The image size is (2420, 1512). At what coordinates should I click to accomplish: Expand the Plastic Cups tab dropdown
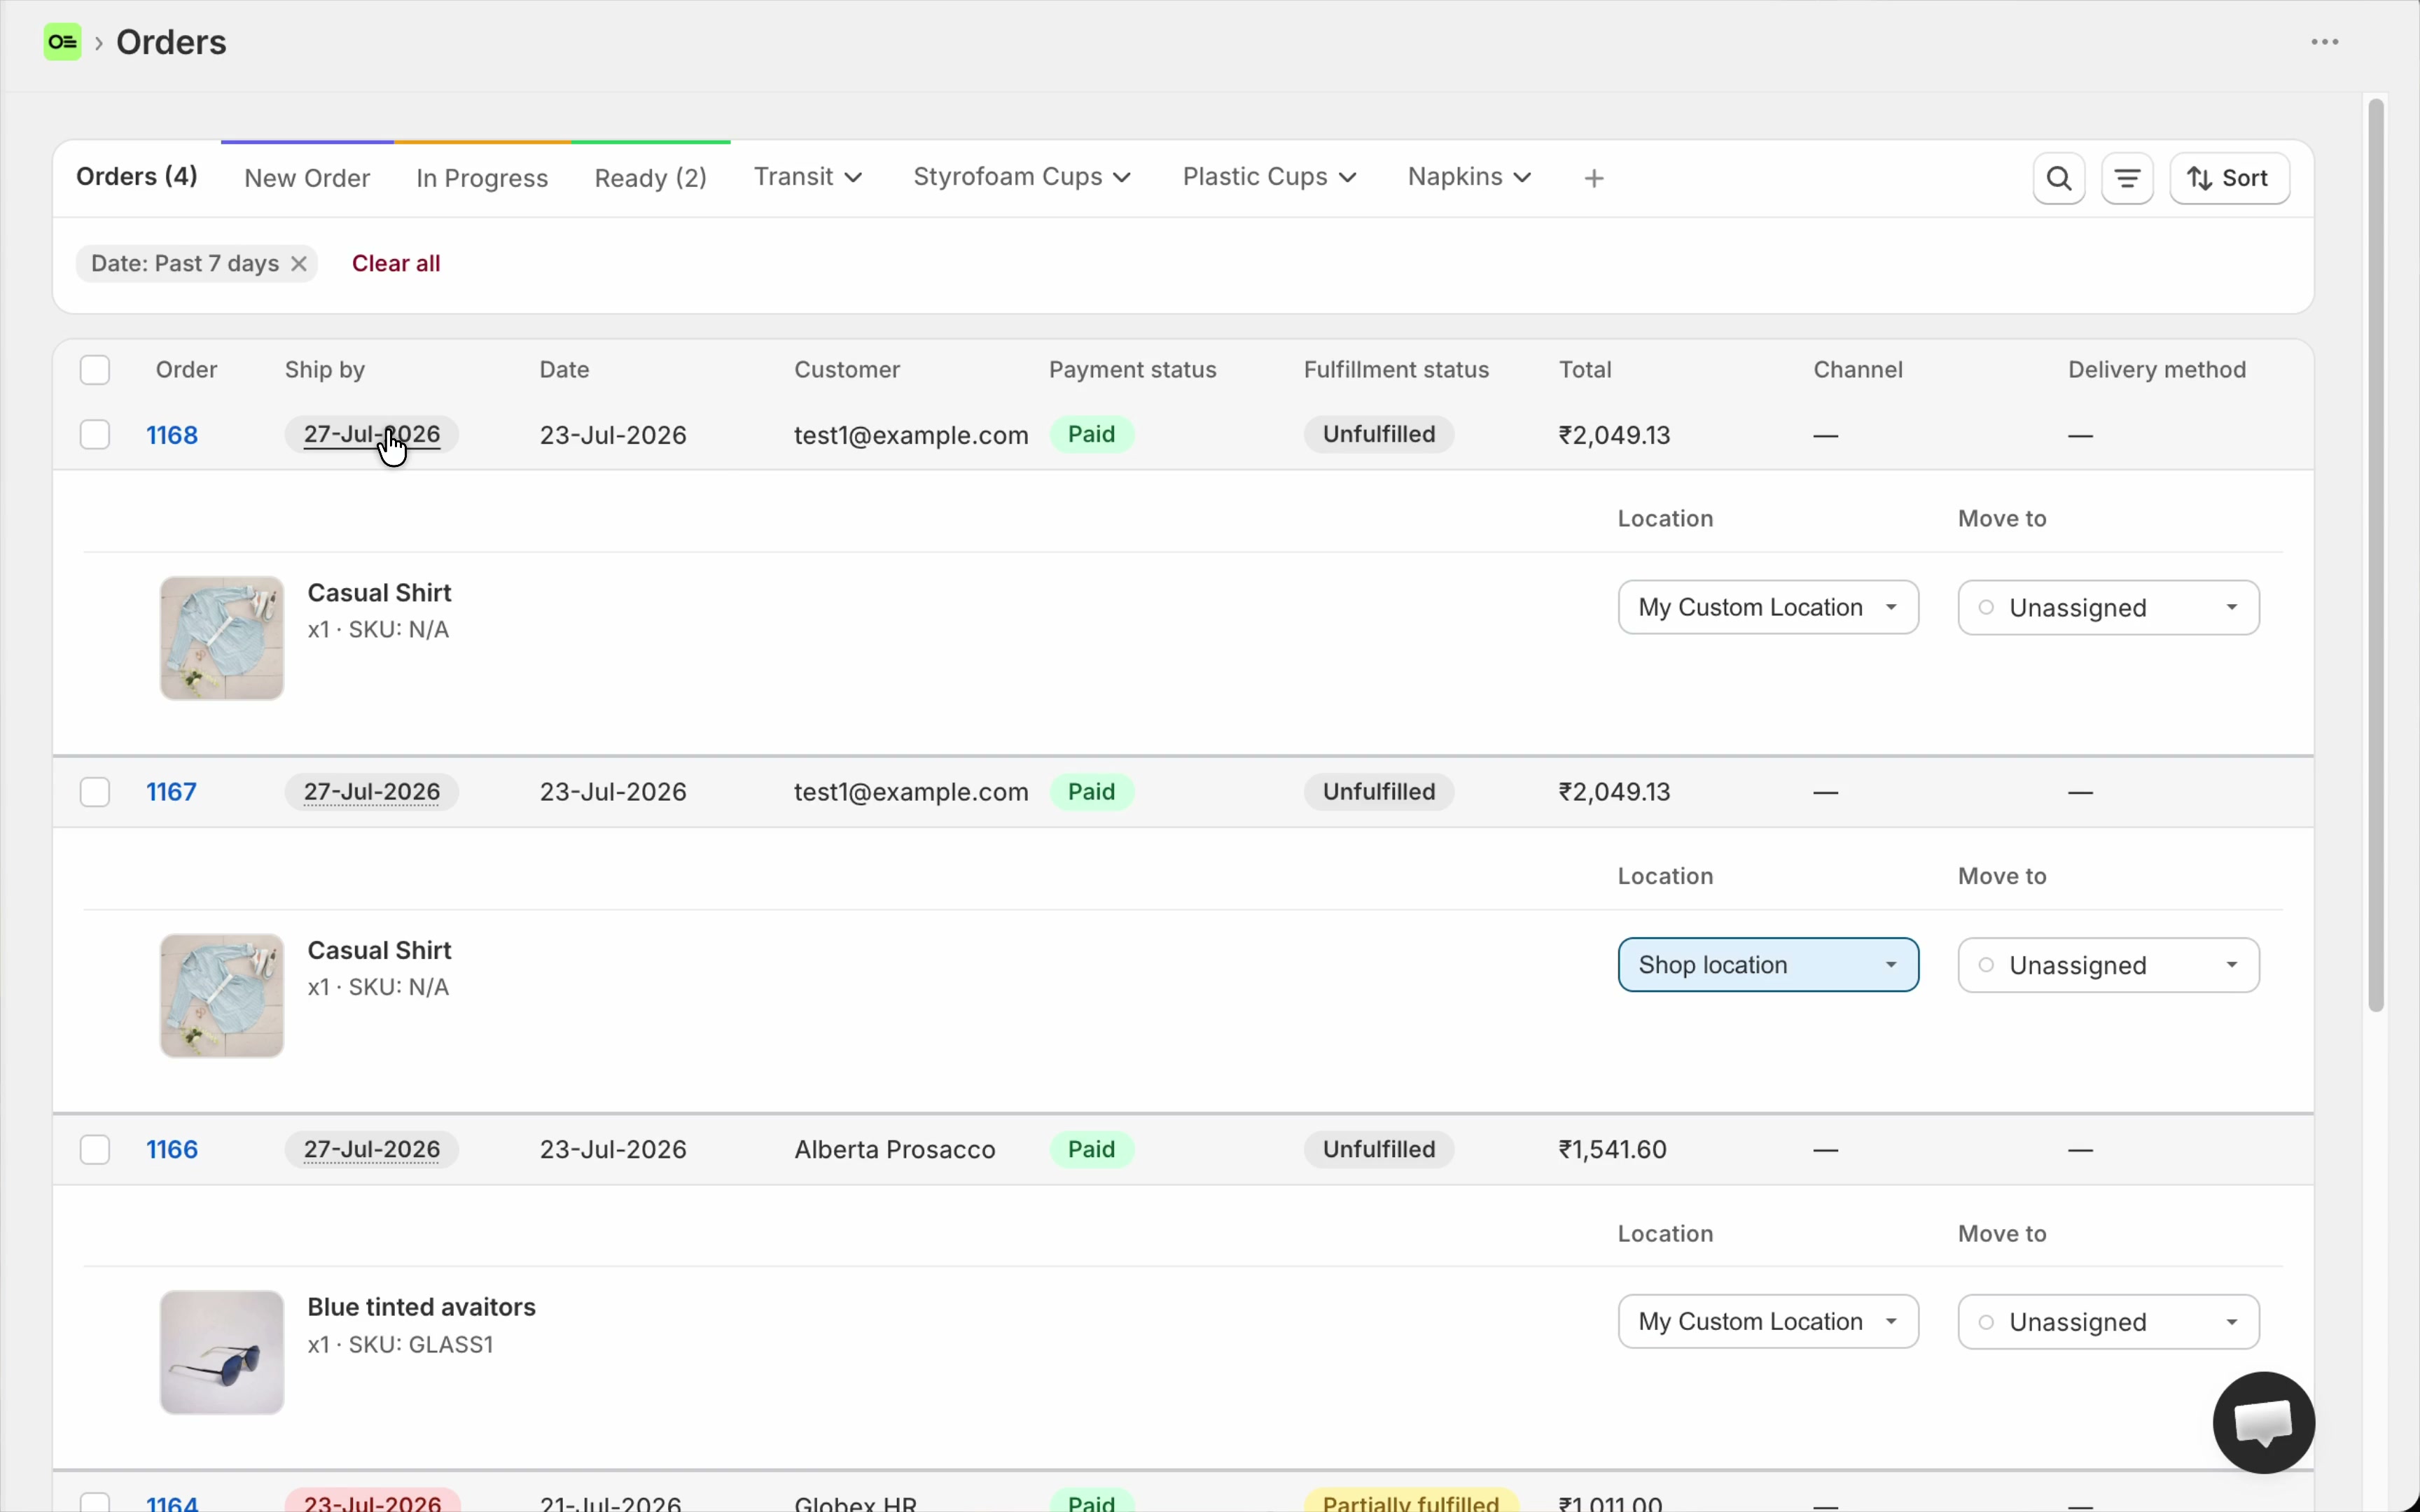pyautogui.click(x=1270, y=177)
